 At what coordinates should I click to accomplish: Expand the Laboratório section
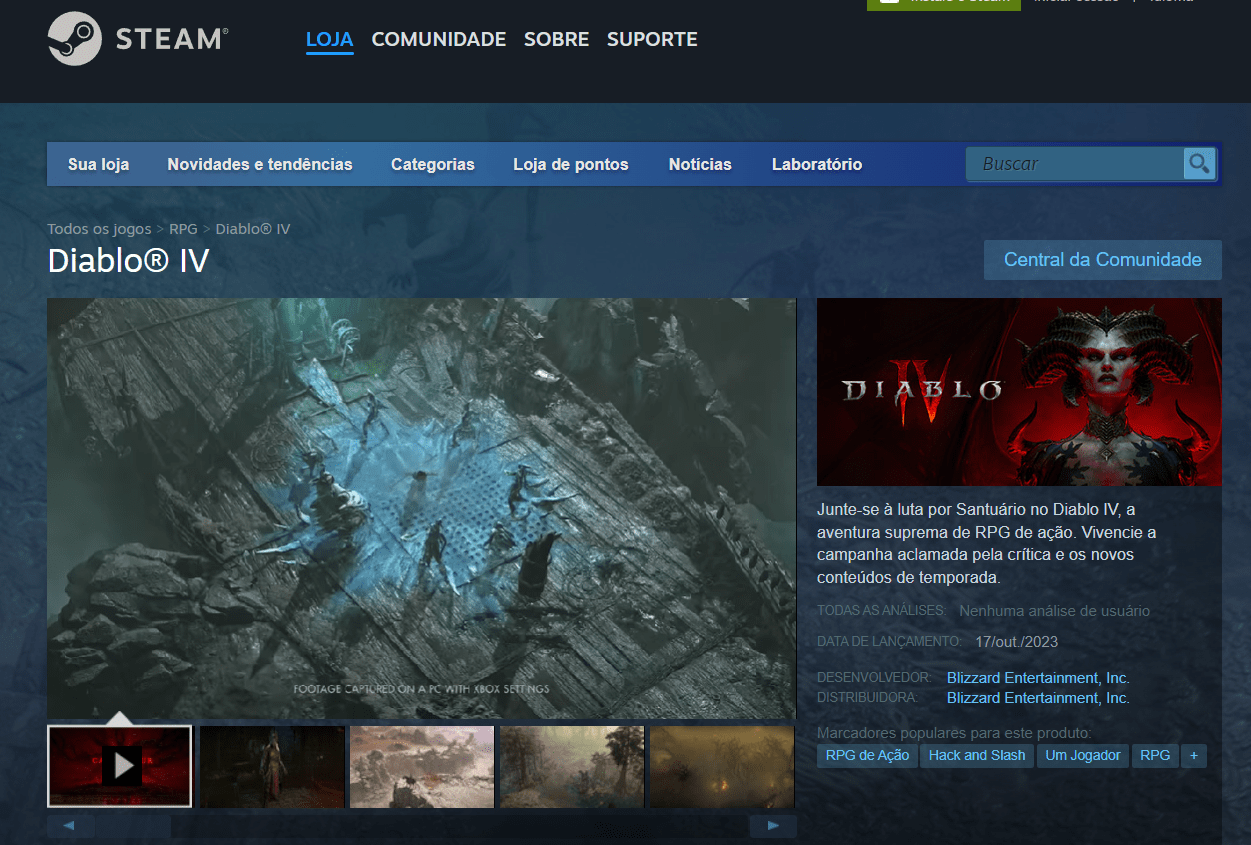coord(816,164)
